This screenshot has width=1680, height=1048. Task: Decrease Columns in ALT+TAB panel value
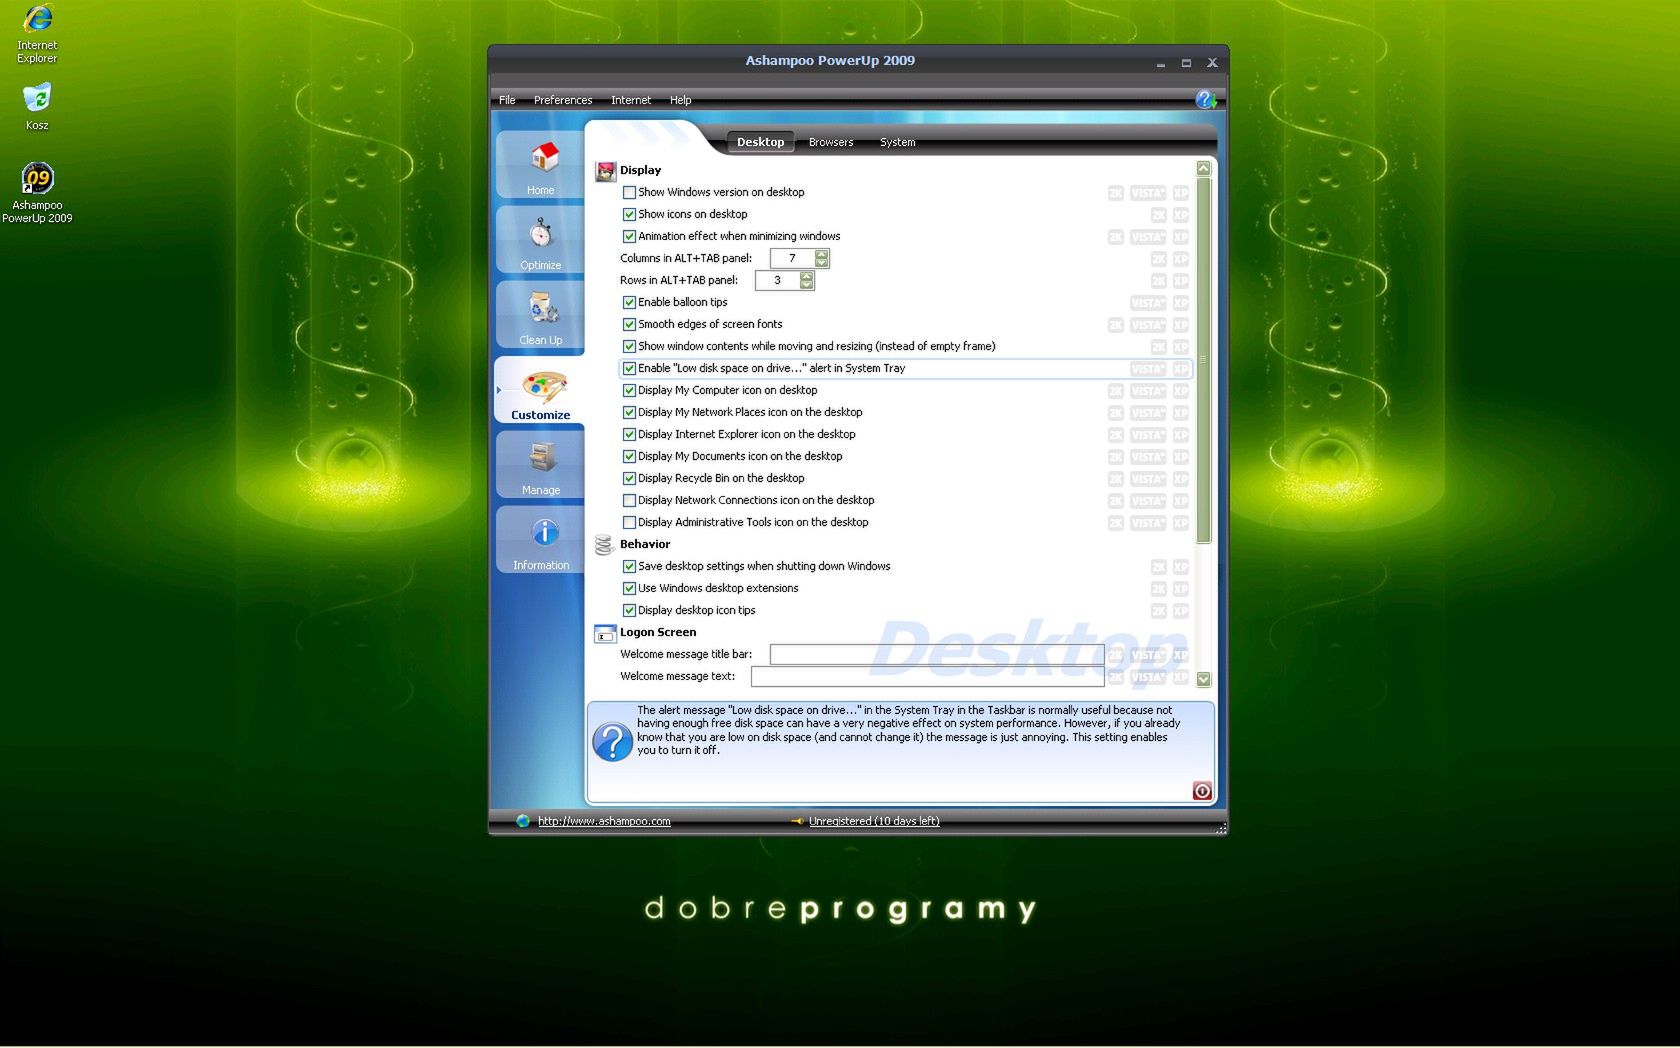pos(822,263)
